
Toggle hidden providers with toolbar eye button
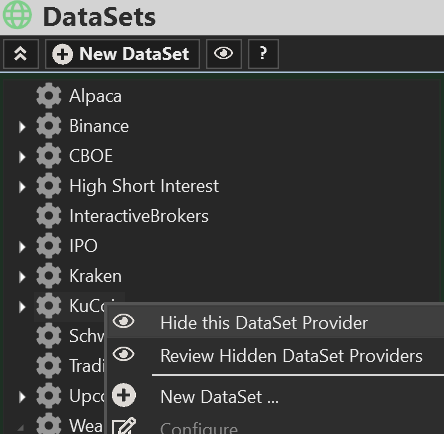click(x=224, y=54)
